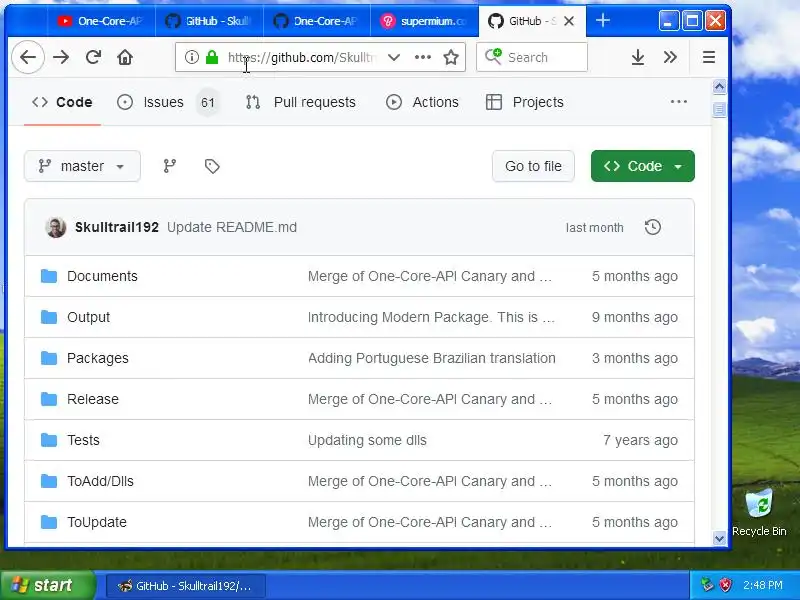The image size is (800, 600).
Task: Switch to the second GitHub - Skull tab
Action: tap(209, 21)
